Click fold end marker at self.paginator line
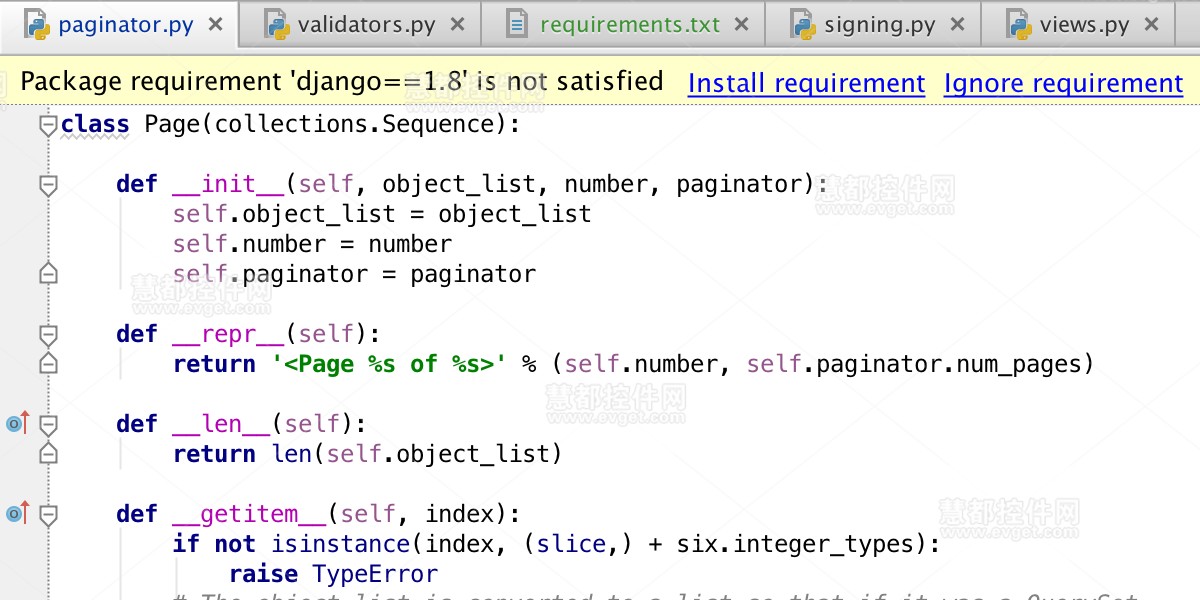This screenshot has width=1200, height=600. [x=47, y=274]
